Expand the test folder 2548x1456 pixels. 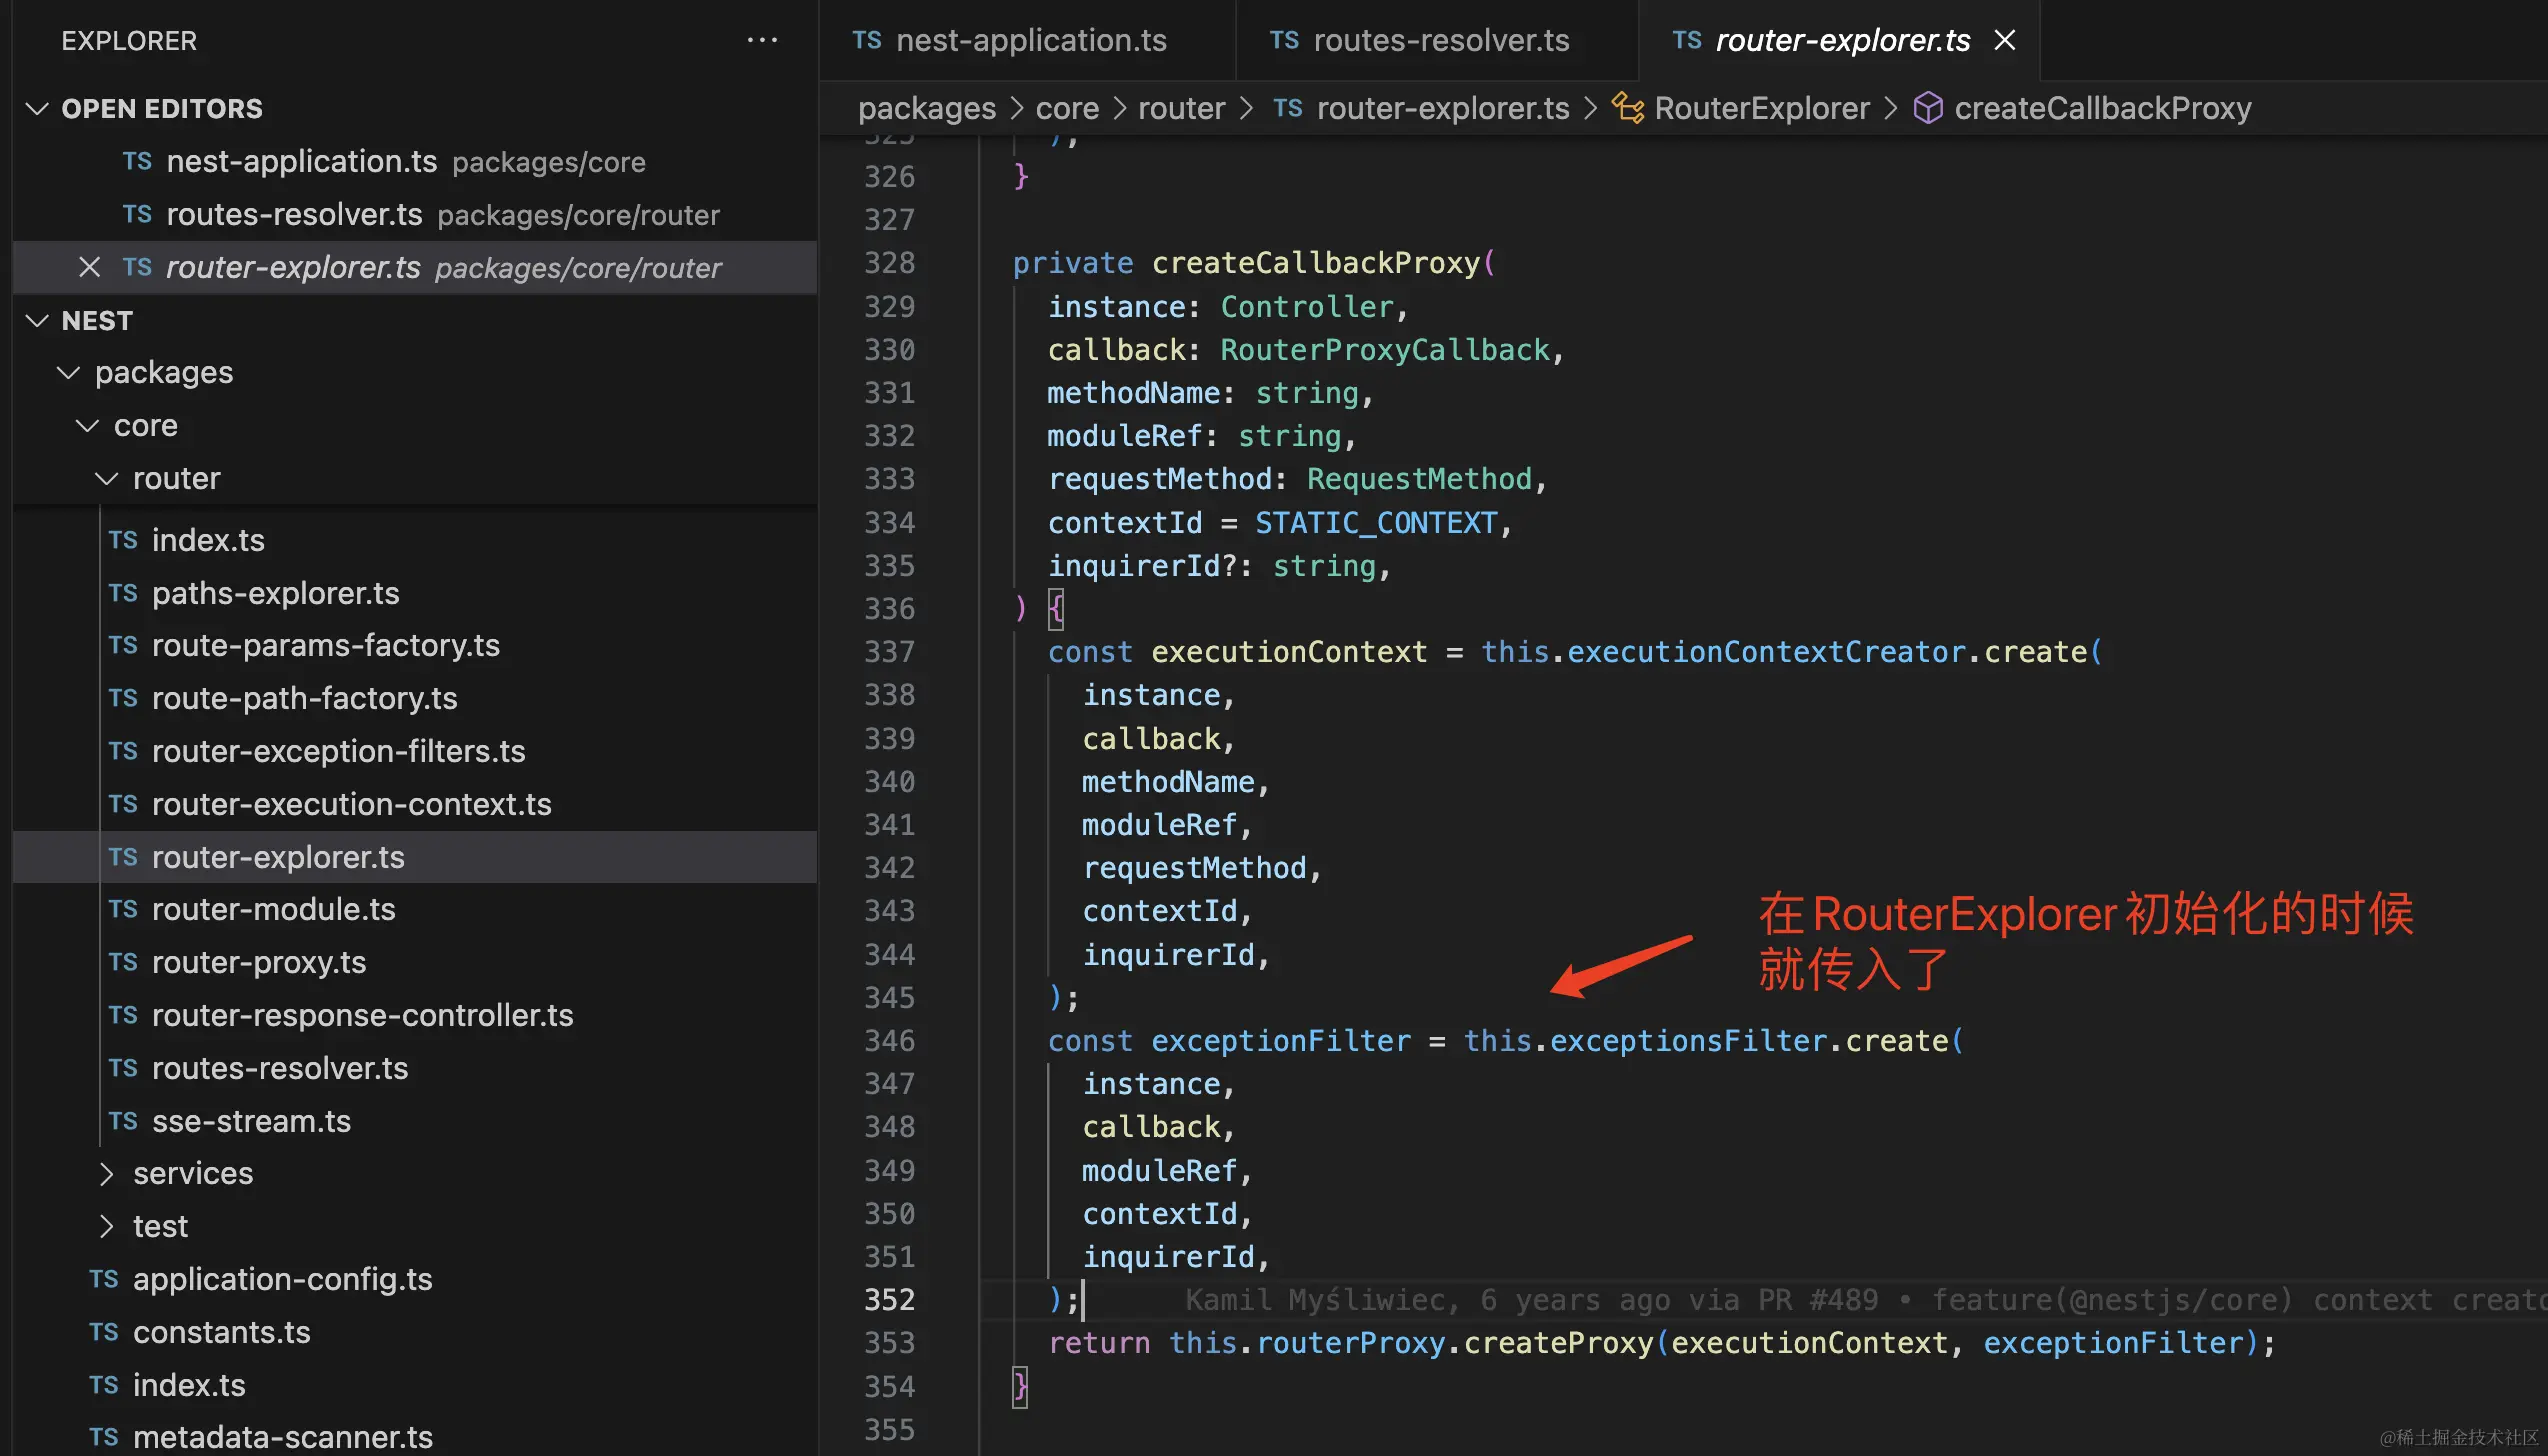tap(107, 1226)
